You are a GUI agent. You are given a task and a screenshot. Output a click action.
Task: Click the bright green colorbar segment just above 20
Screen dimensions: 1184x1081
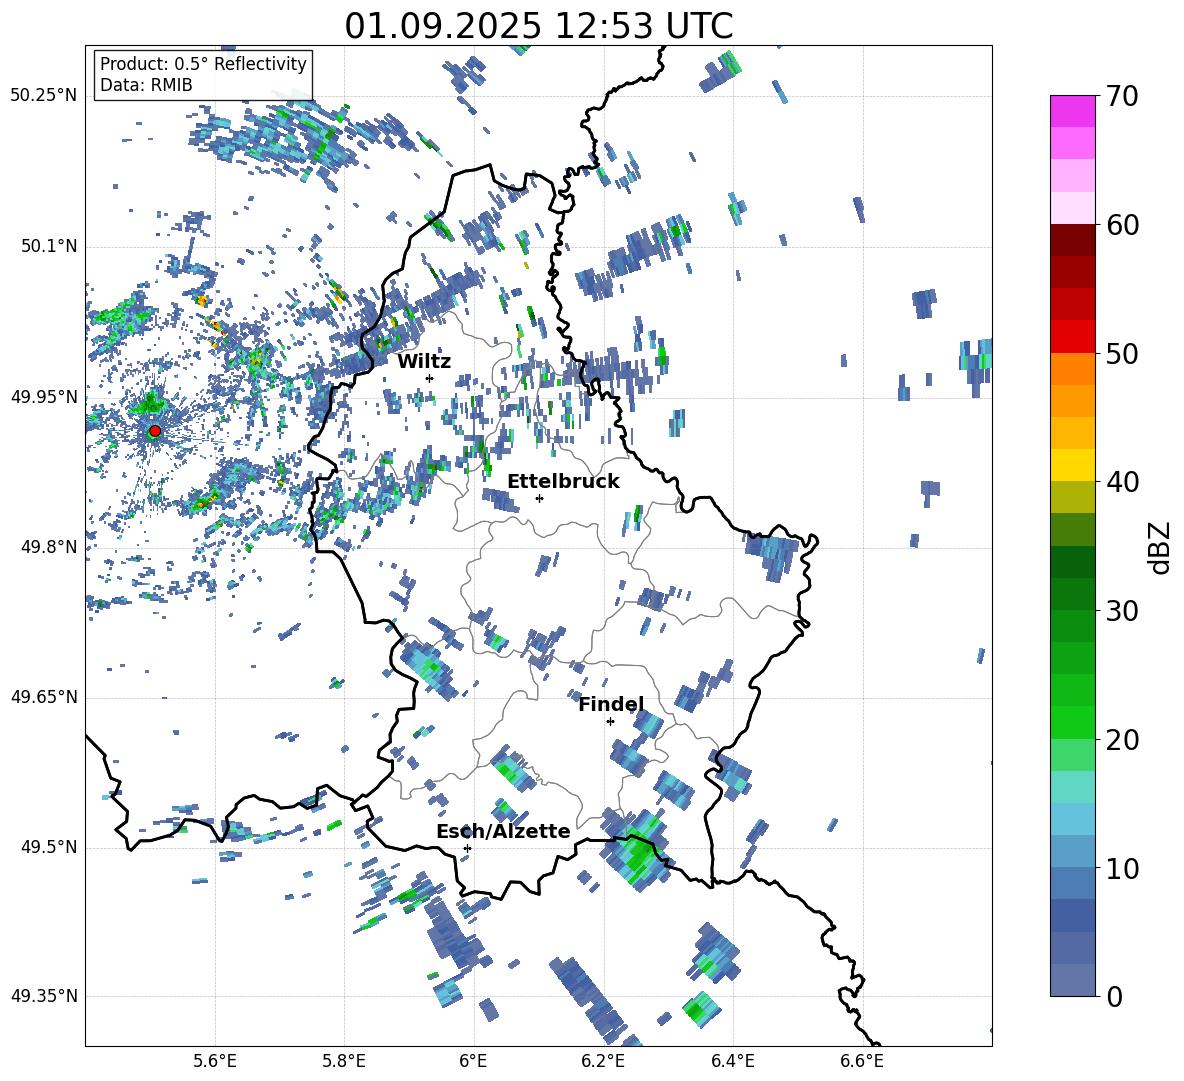point(1072,722)
